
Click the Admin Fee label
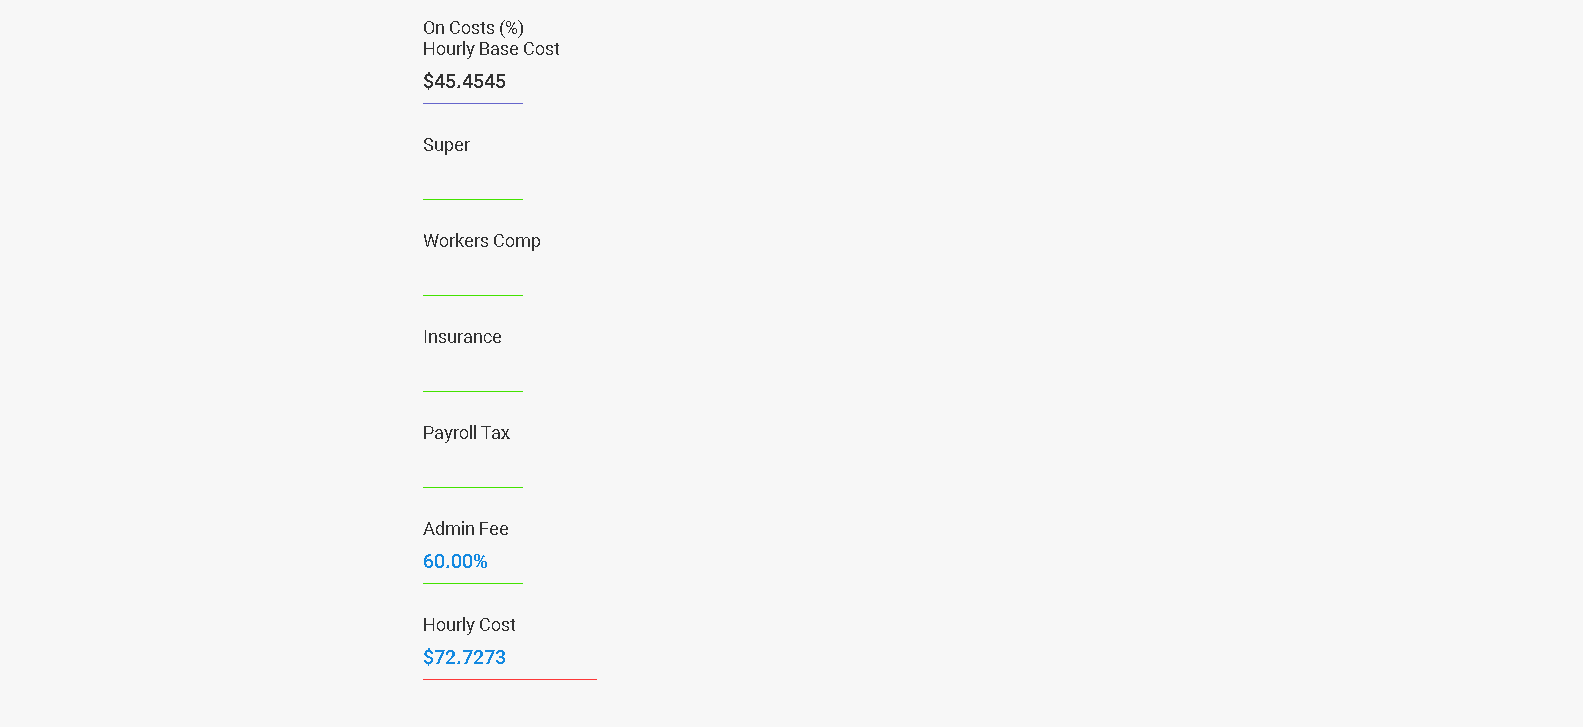point(465,529)
